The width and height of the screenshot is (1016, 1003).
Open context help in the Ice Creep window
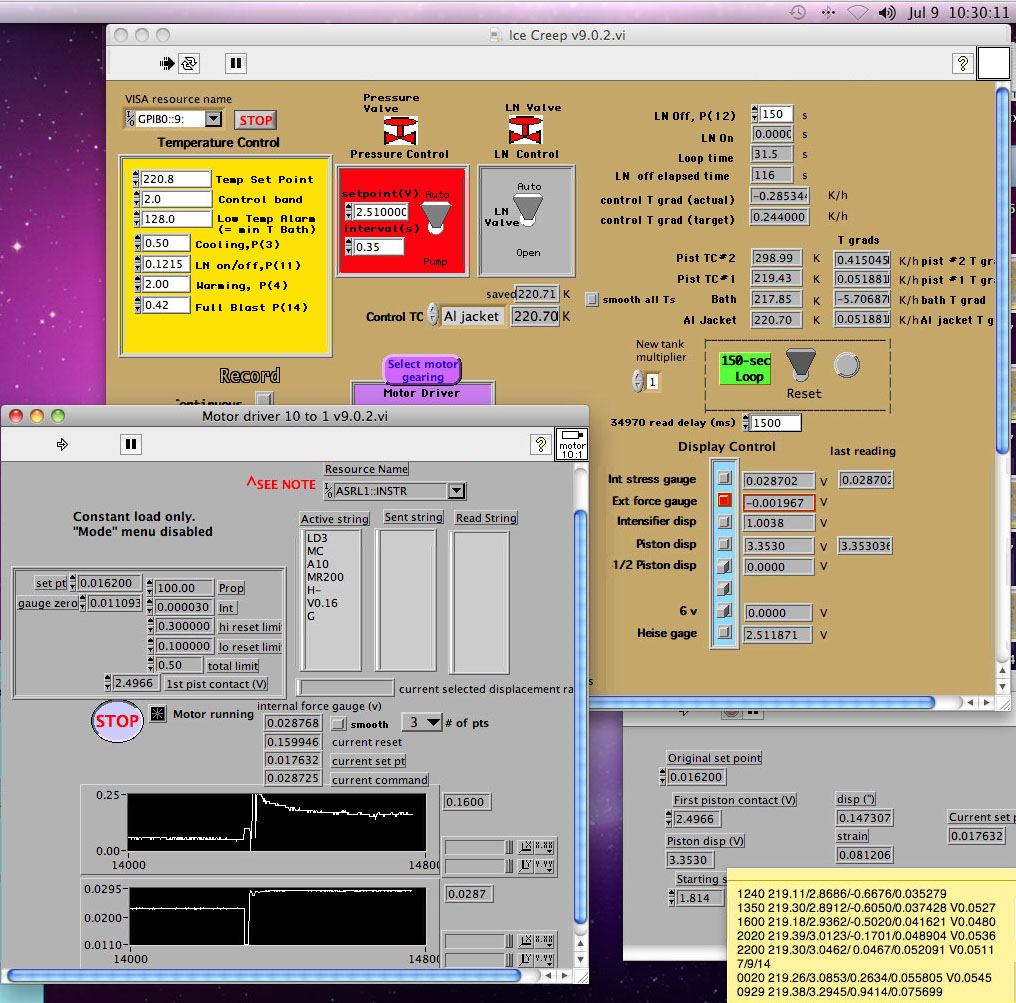(962, 63)
